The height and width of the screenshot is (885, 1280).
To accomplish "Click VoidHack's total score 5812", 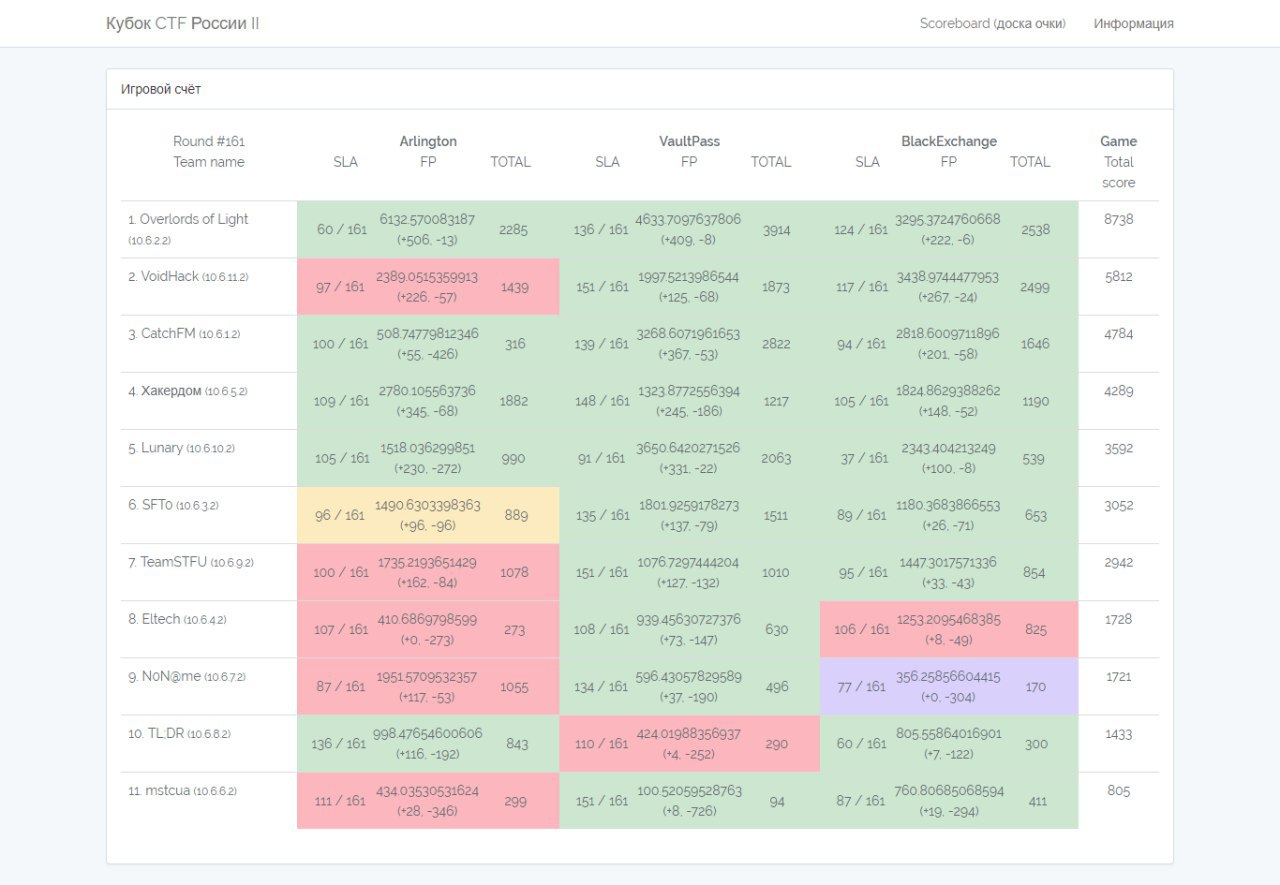I will (x=1119, y=276).
